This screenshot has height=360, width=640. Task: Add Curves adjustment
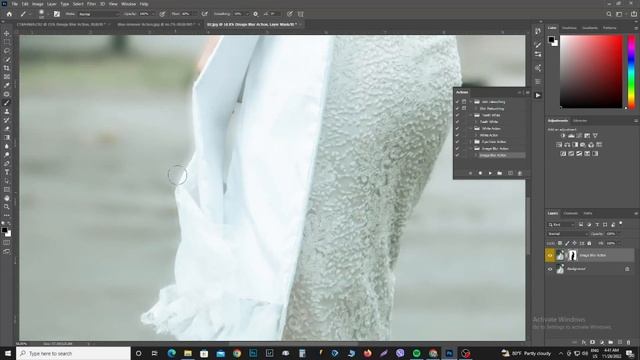pos(579,136)
